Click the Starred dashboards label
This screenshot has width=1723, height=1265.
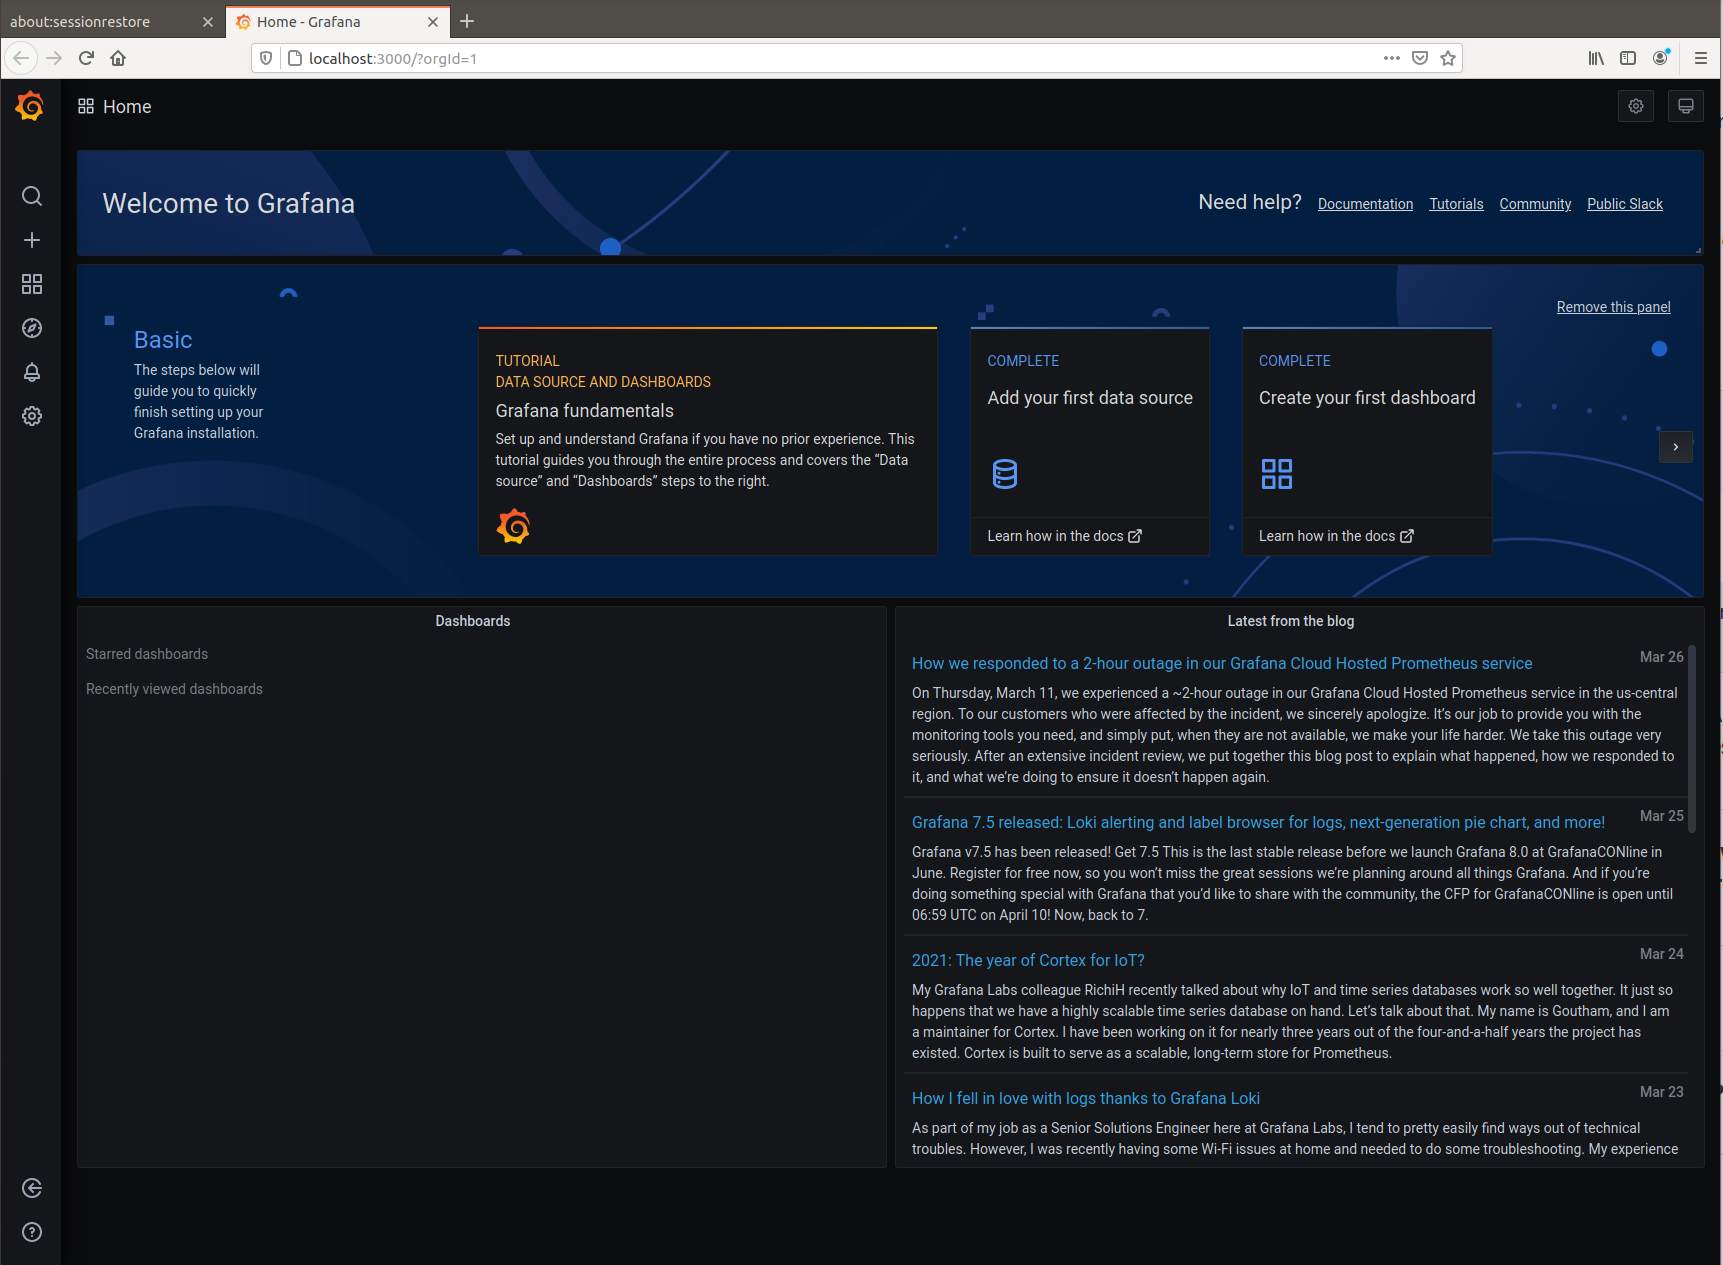click(147, 654)
